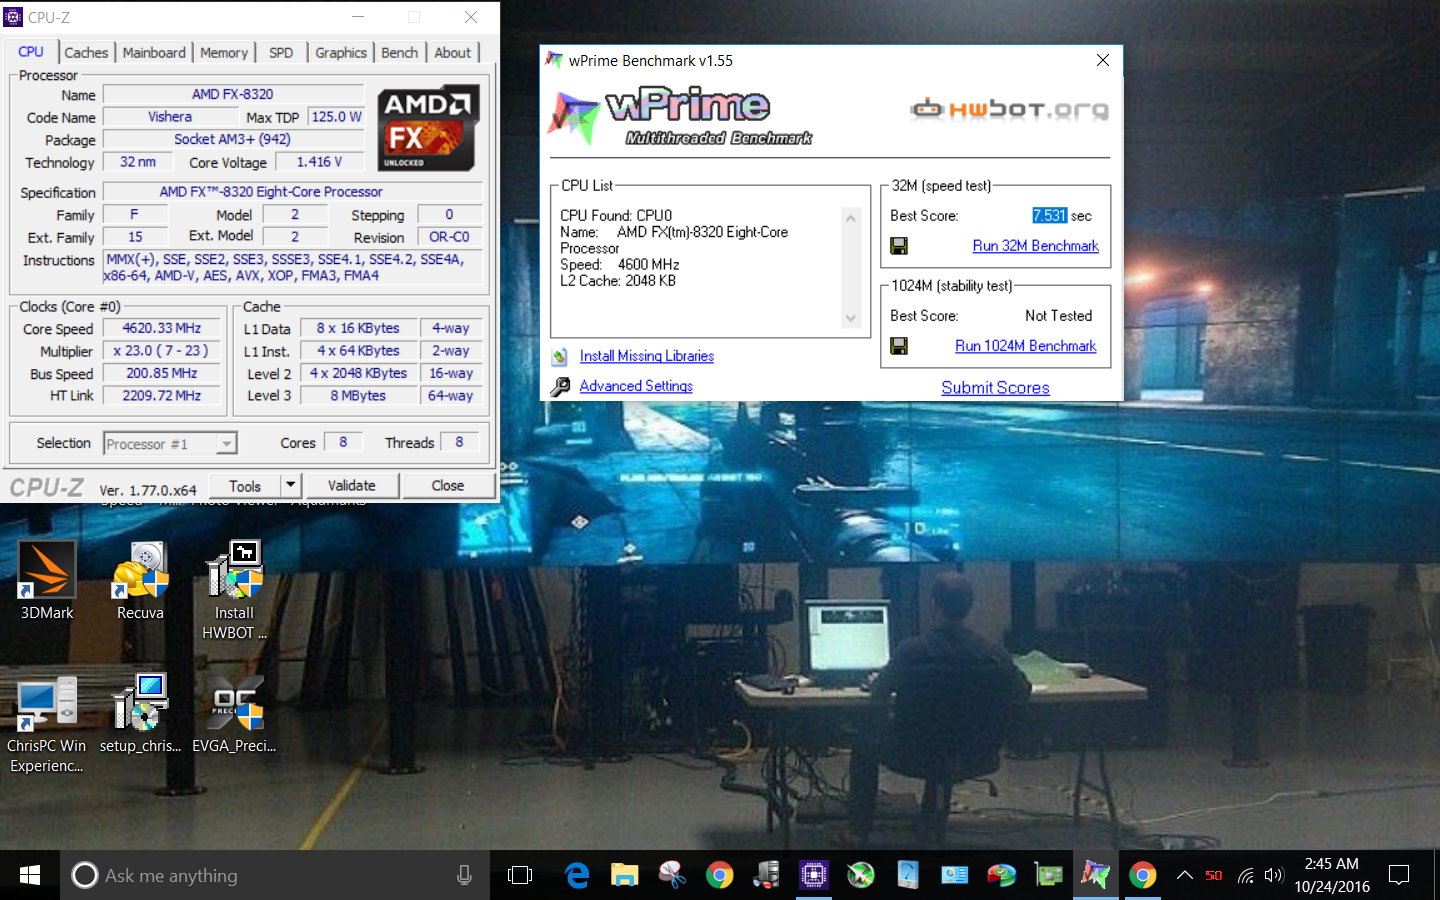
Task: Switch to the SPD tab
Action: point(281,53)
